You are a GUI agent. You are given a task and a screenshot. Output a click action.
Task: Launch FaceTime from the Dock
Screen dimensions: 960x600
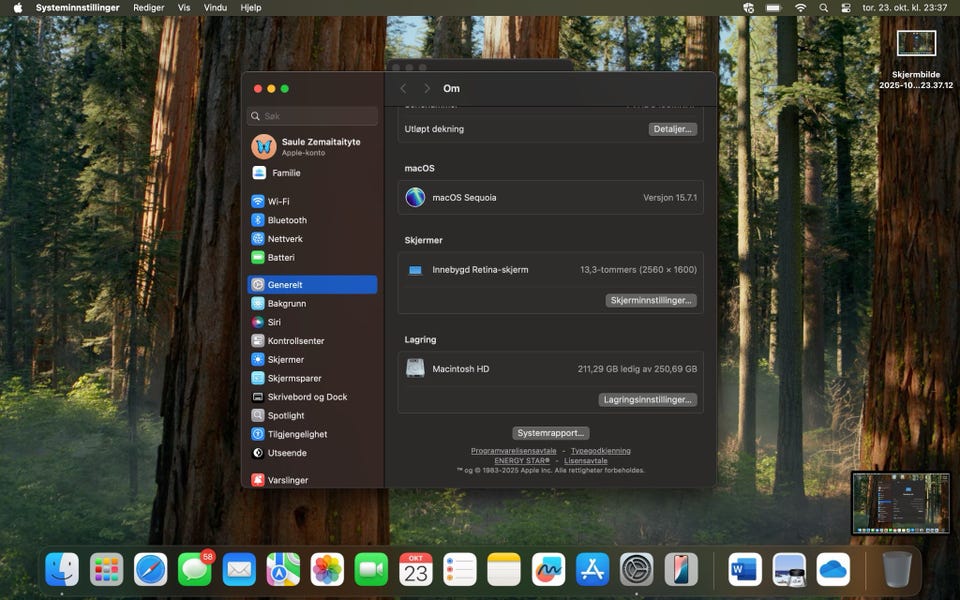point(372,569)
